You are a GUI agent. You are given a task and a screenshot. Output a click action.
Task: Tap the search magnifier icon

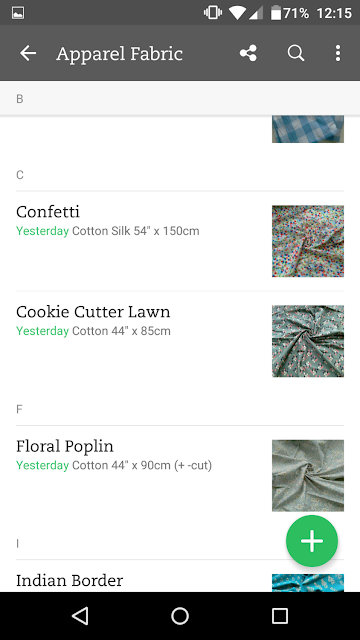pos(296,53)
